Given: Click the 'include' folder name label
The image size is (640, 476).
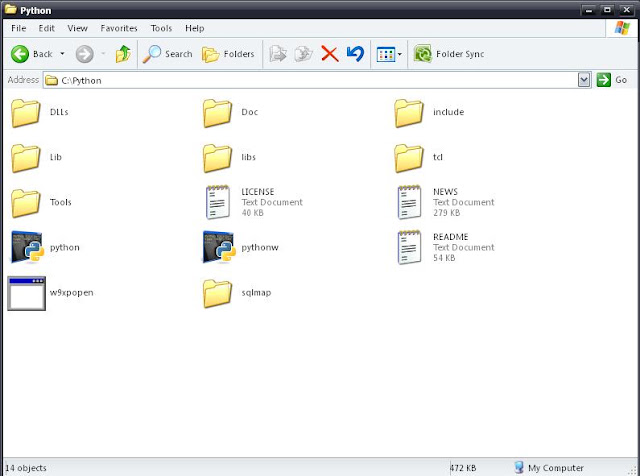Looking at the screenshot, I should click(449, 112).
